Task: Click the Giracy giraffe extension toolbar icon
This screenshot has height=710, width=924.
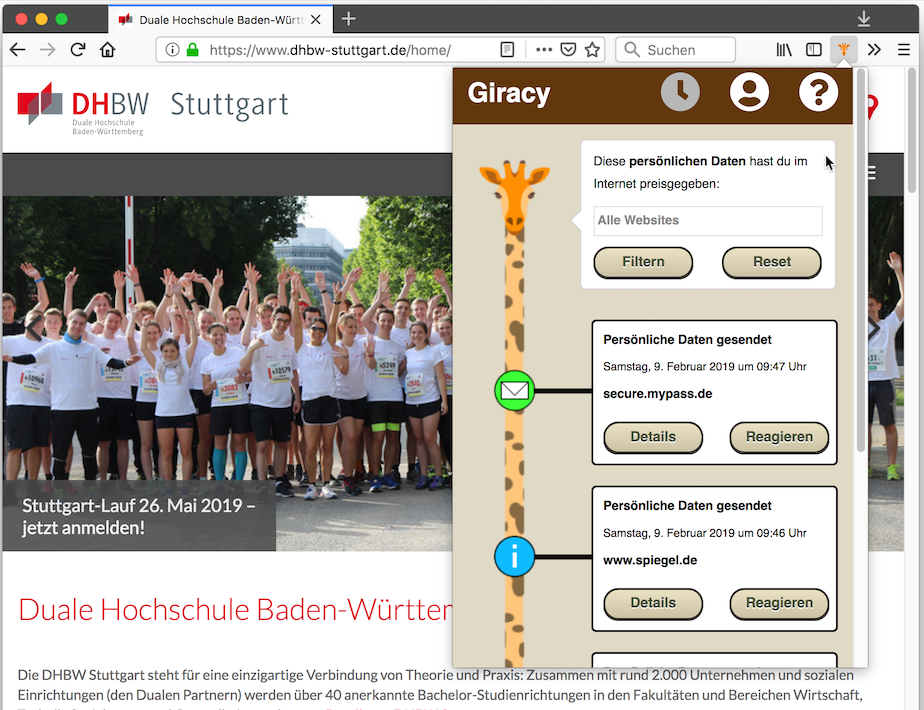Action: (844, 49)
